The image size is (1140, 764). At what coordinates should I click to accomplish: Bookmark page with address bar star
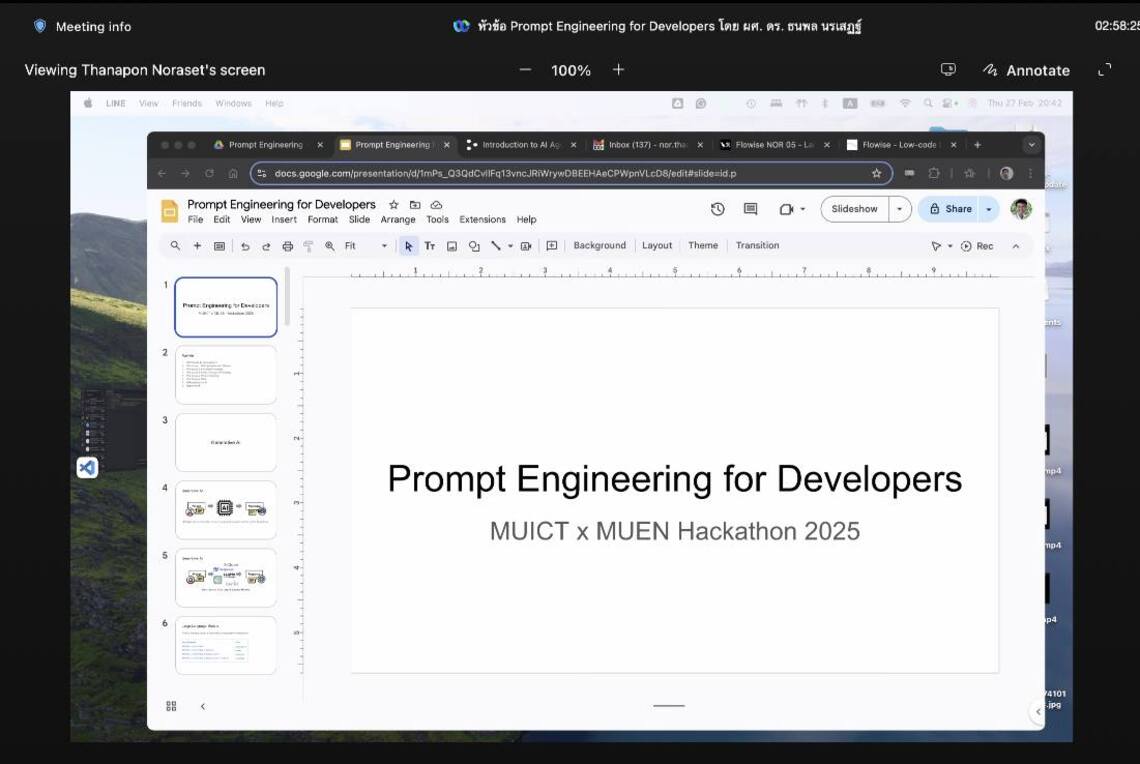tap(876, 173)
